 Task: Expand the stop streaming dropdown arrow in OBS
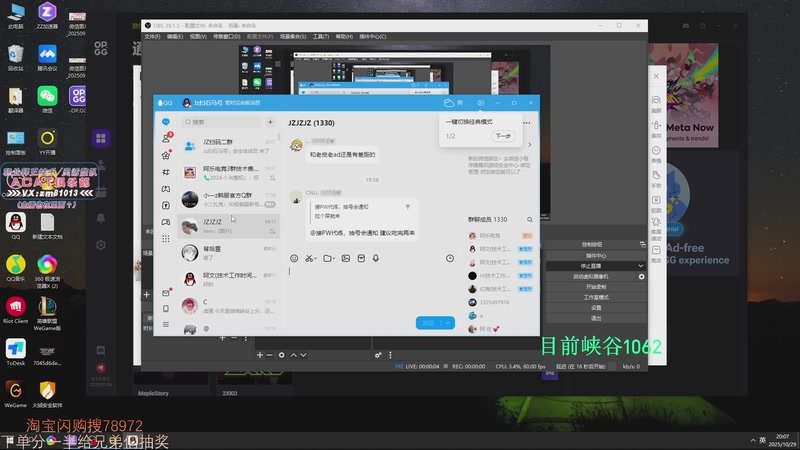pos(640,266)
